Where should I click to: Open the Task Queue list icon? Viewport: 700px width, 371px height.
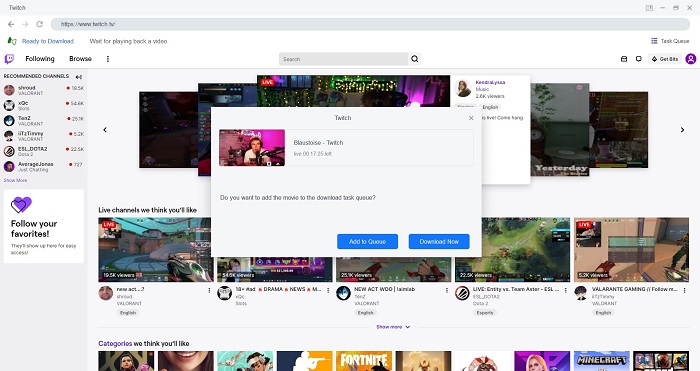(654, 41)
